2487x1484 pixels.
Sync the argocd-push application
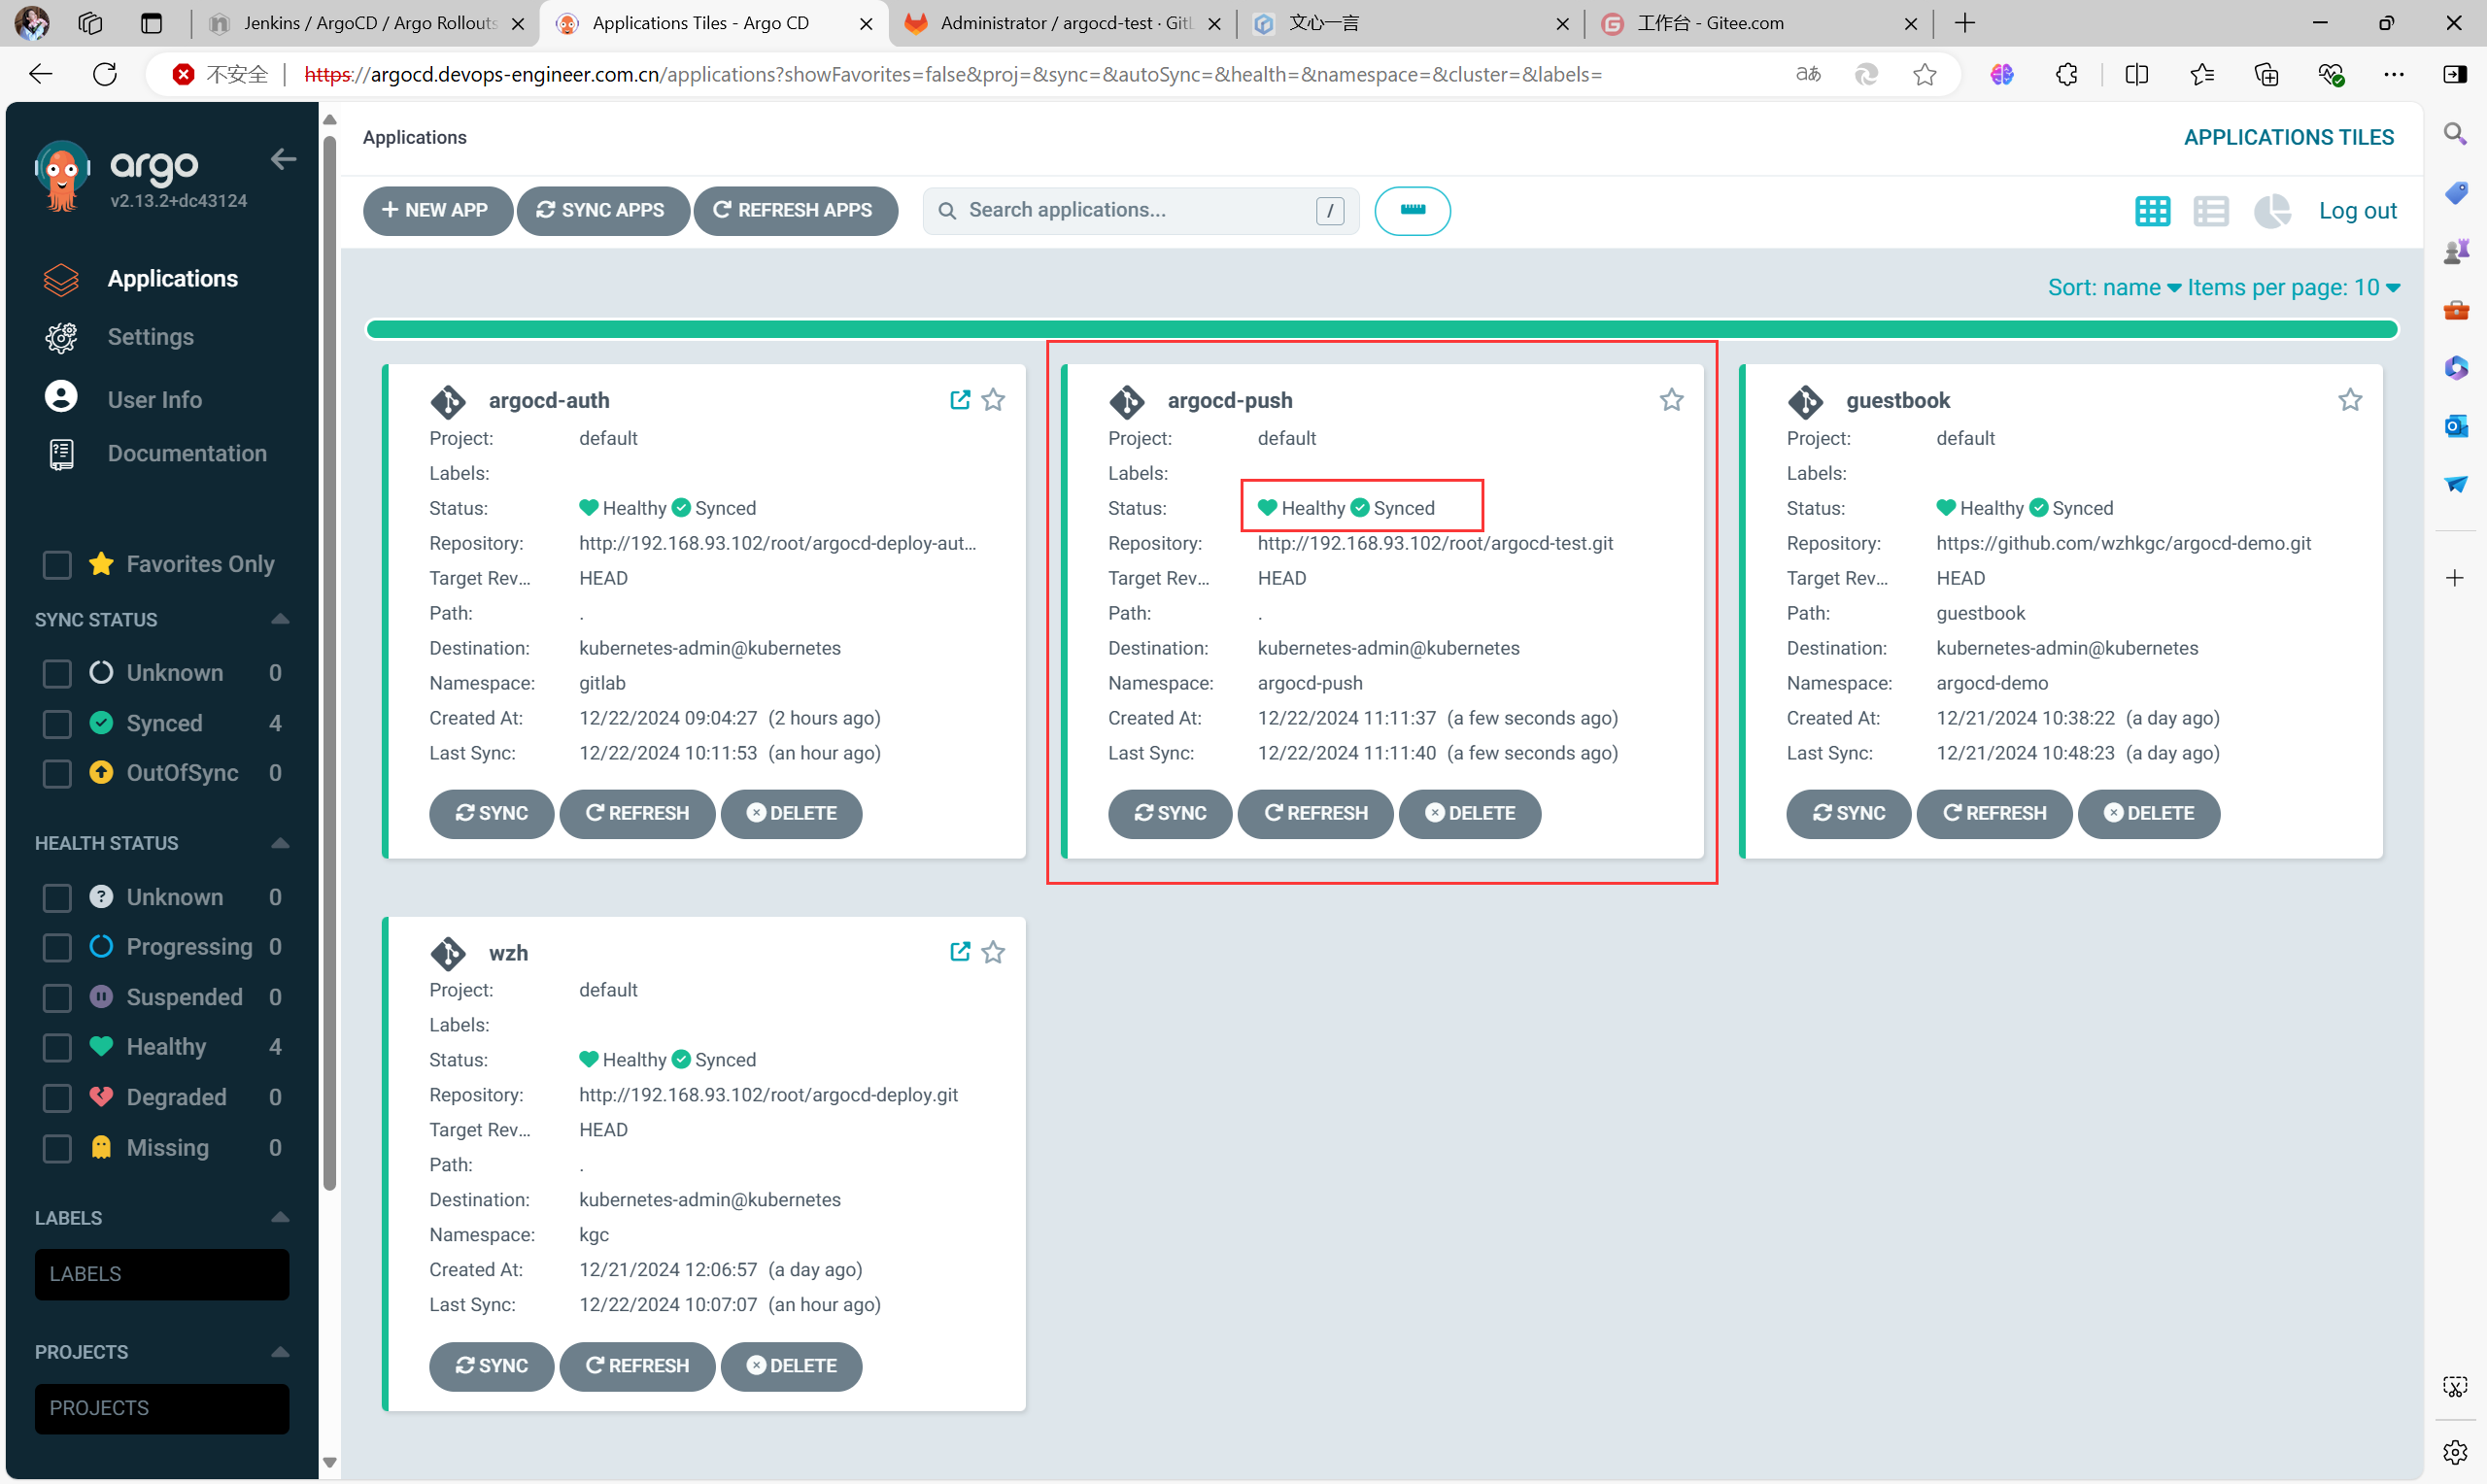(1169, 814)
